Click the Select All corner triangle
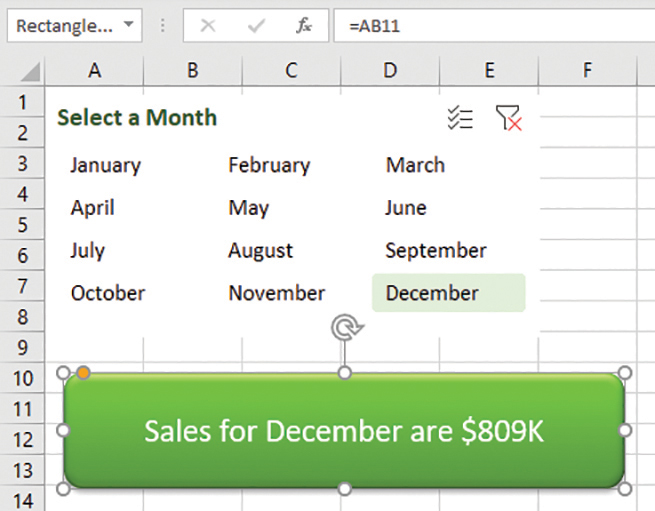This screenshot has width=655, height=511. (29, 71)
